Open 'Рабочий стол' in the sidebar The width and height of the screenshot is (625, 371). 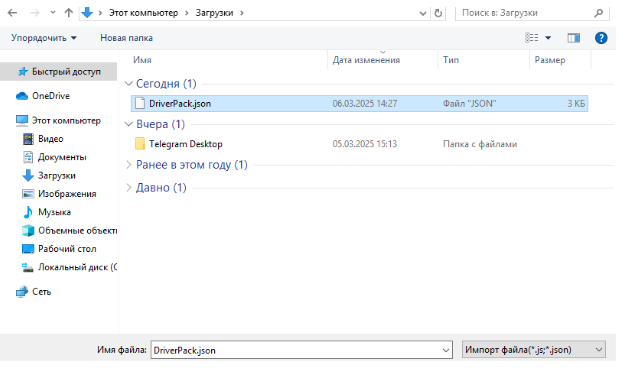(67, 249)
